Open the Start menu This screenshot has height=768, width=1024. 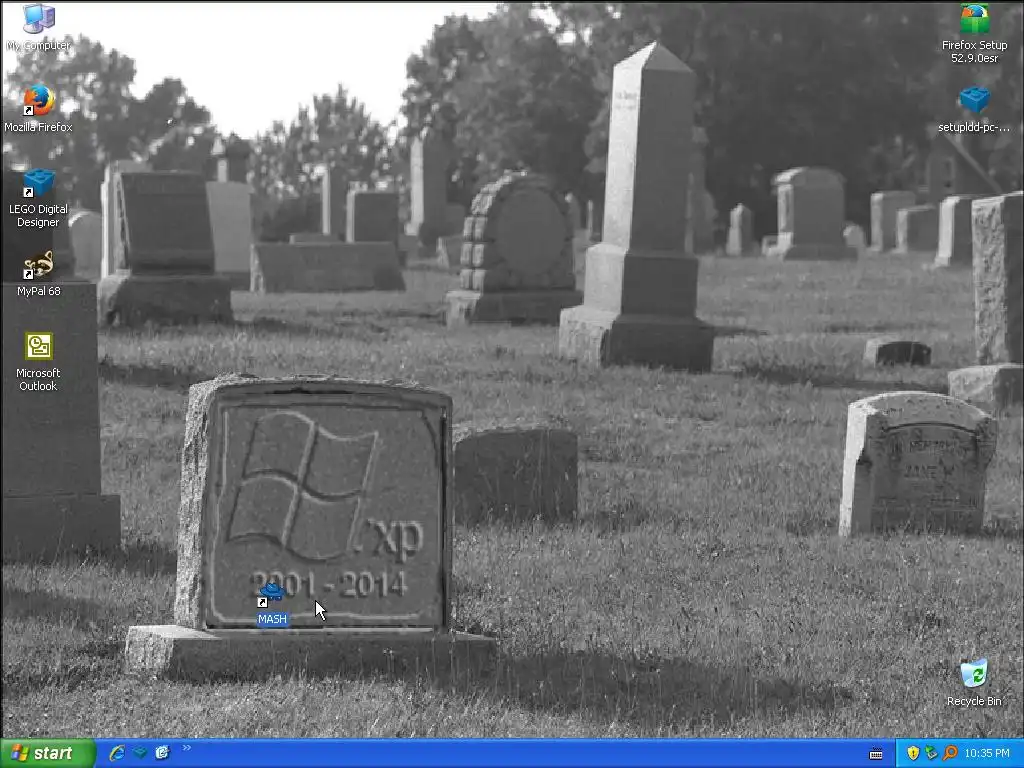(48, 753)
